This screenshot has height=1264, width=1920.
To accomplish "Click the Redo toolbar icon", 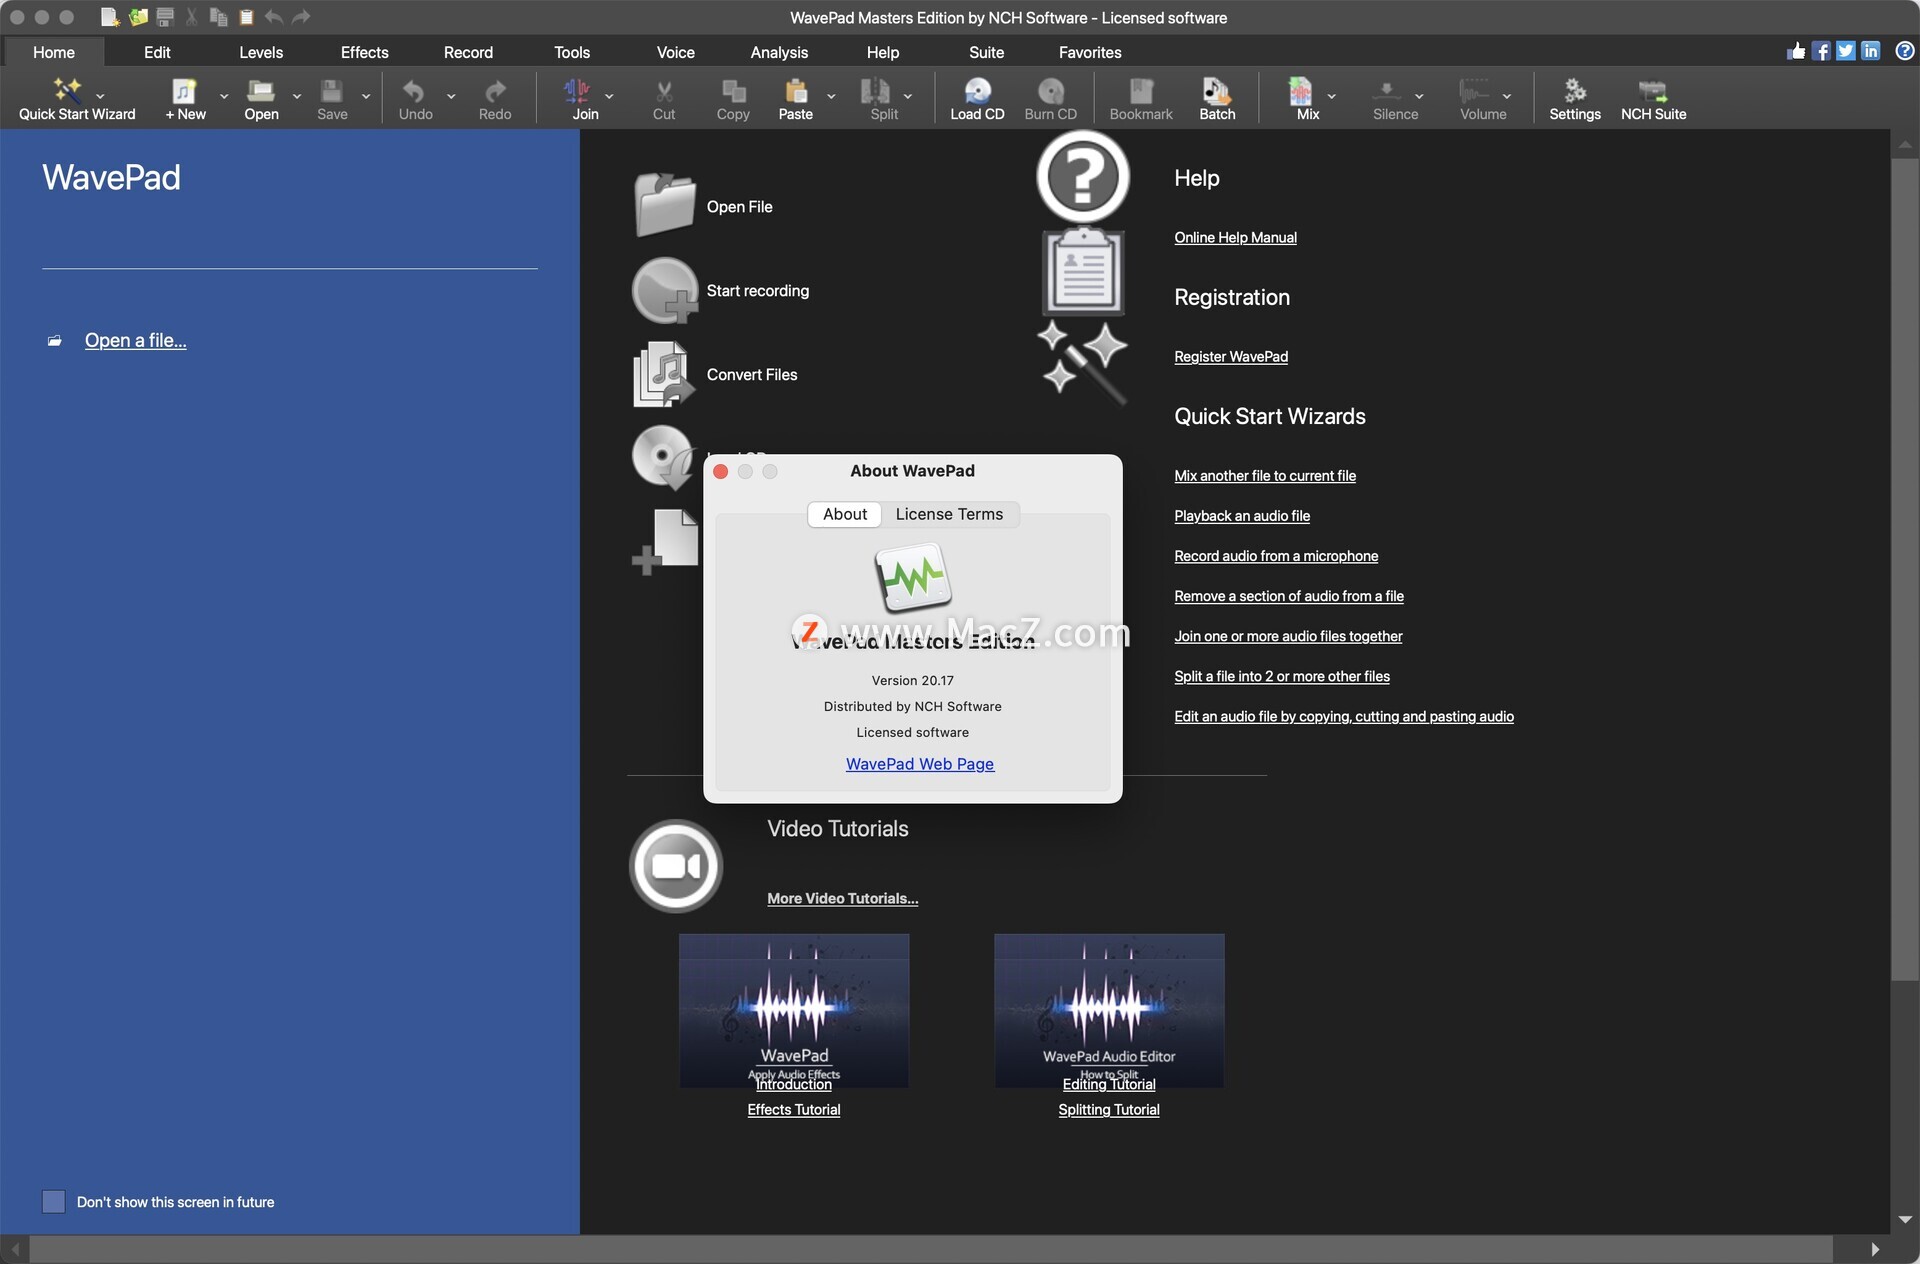I will pyautogui.click(x=495, y=91).
